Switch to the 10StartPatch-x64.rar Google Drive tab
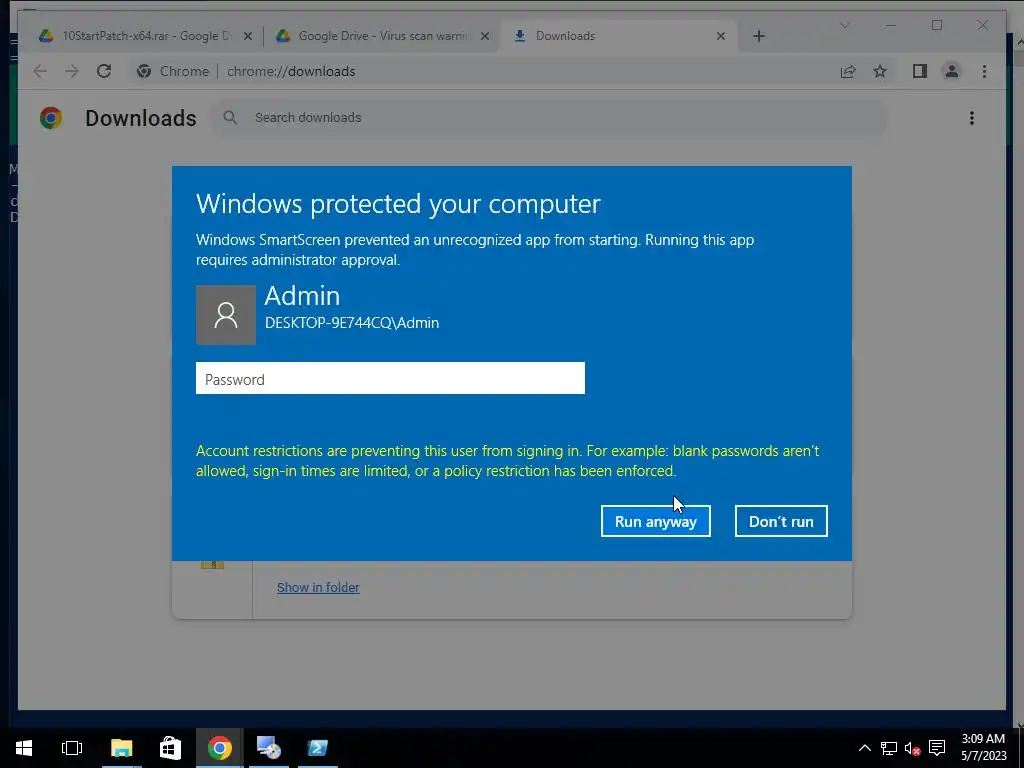 tap(146, 36)
